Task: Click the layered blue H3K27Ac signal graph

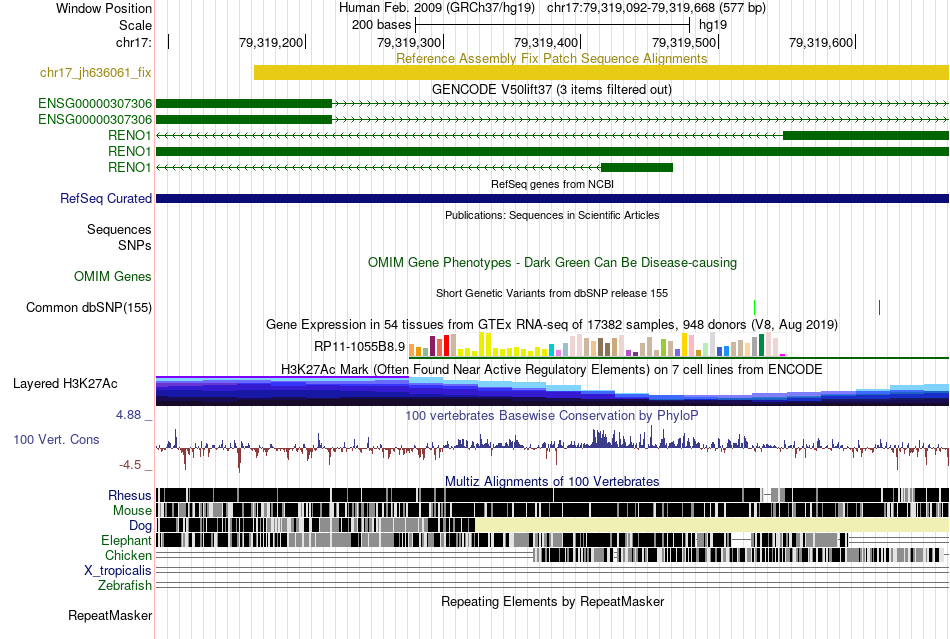Action: click(x=552, y=391)
